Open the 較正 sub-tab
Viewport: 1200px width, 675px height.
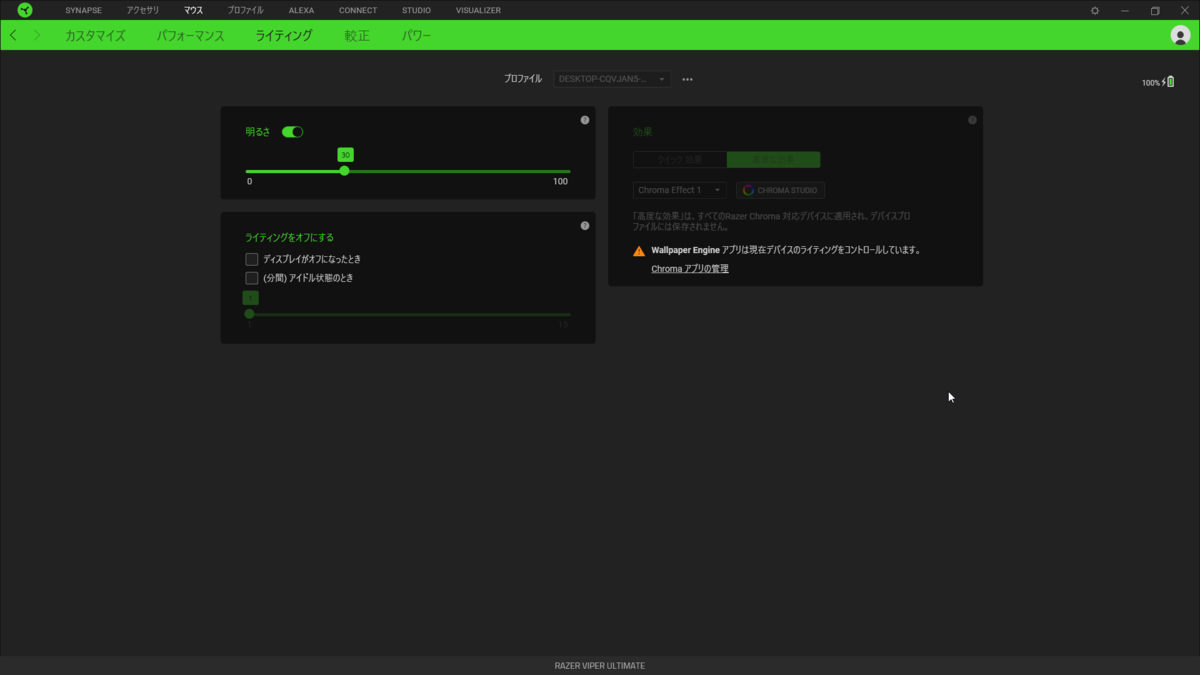[357, 36]
